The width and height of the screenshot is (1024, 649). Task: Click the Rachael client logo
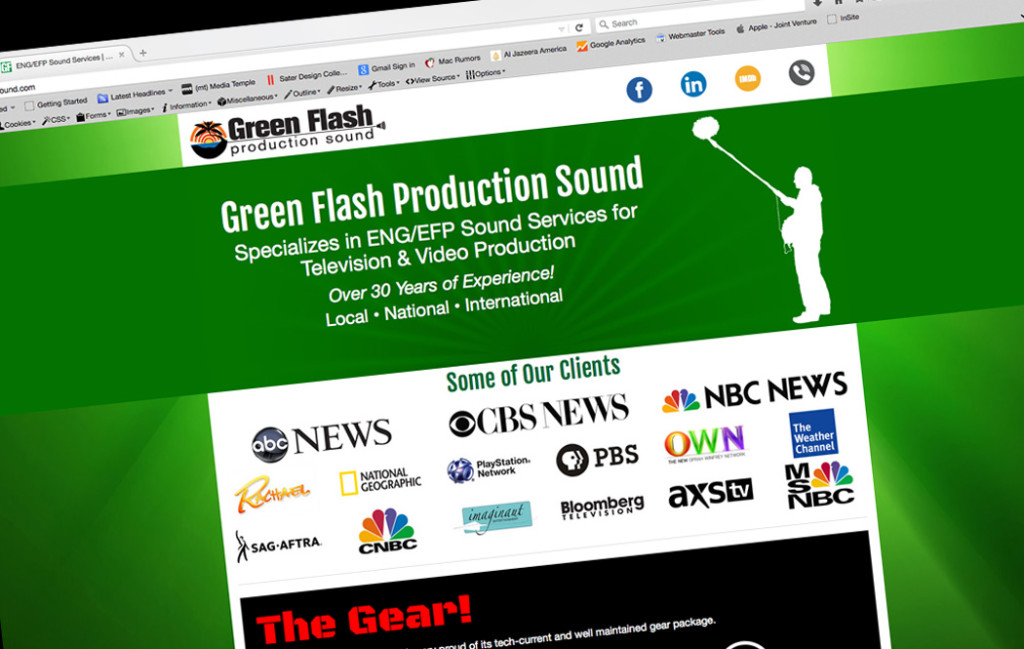pyautogui.click(x=272, y=494)
